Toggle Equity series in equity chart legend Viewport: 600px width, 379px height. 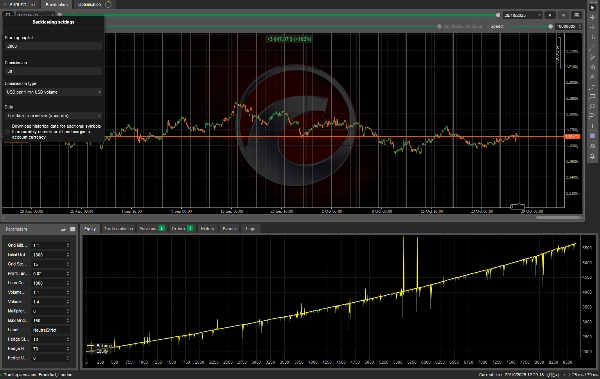point(97,351)
